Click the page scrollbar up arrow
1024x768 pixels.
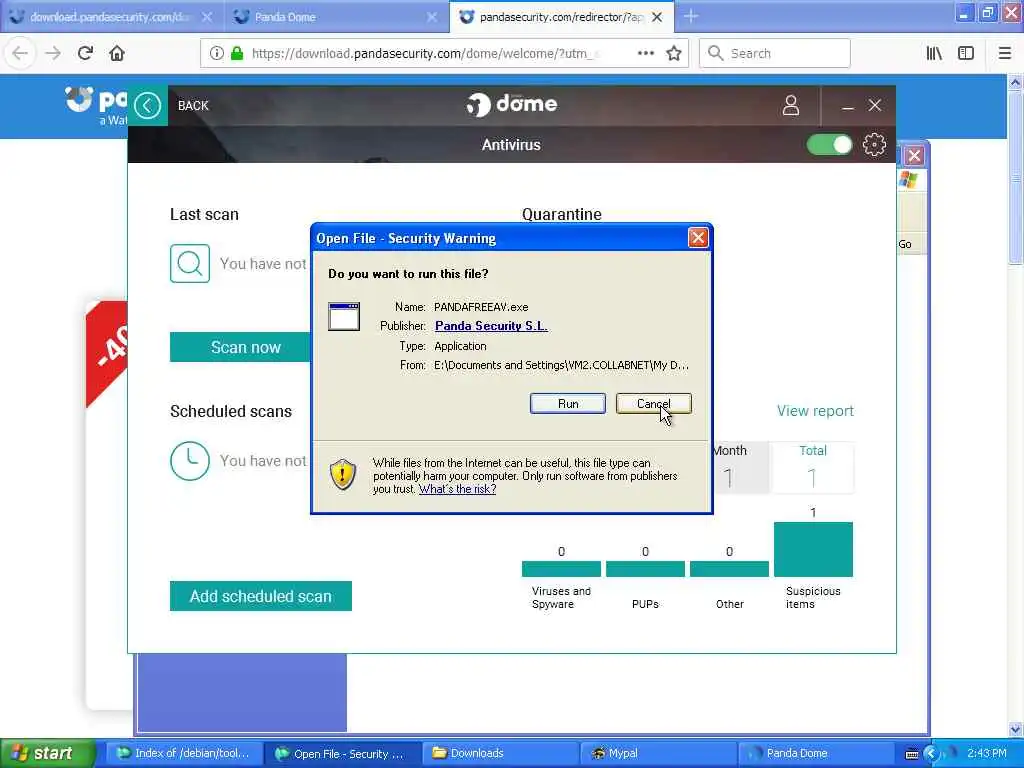coord(1015,82)
